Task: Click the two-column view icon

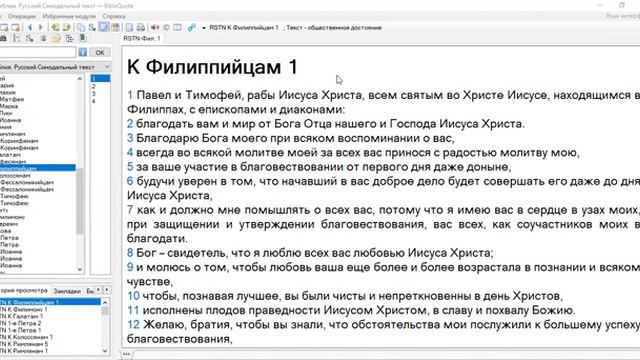Action: point(178,27)
